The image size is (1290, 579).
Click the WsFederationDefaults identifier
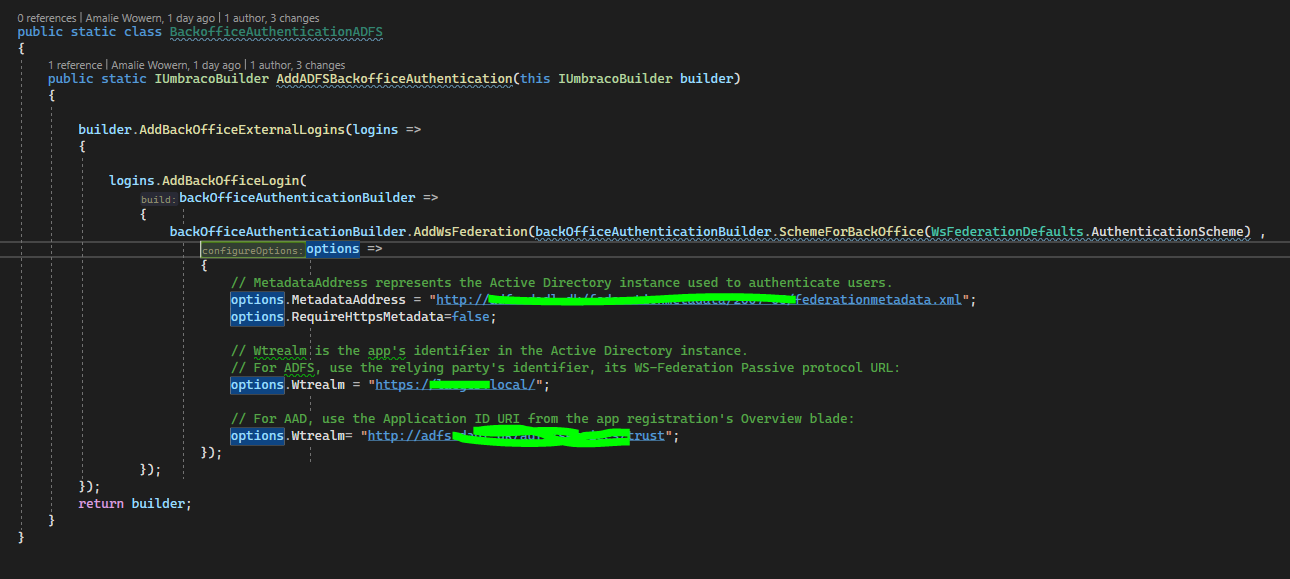[1007, 232]
